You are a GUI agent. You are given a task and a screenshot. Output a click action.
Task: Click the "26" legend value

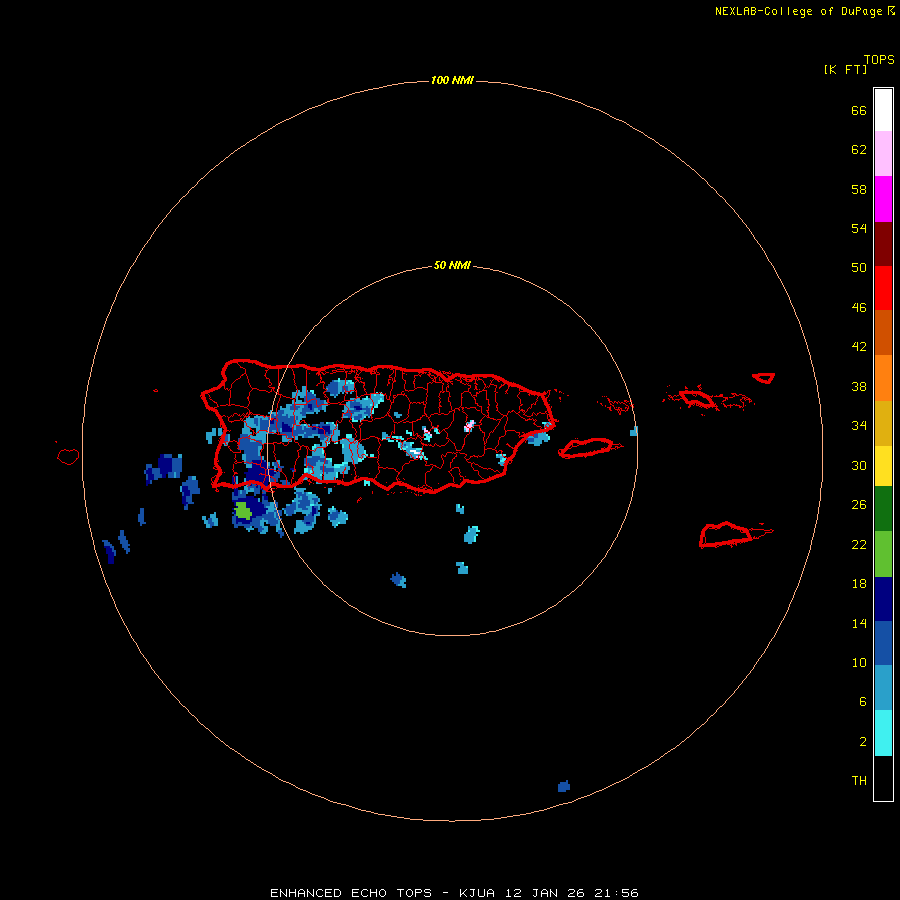[859, 505]
